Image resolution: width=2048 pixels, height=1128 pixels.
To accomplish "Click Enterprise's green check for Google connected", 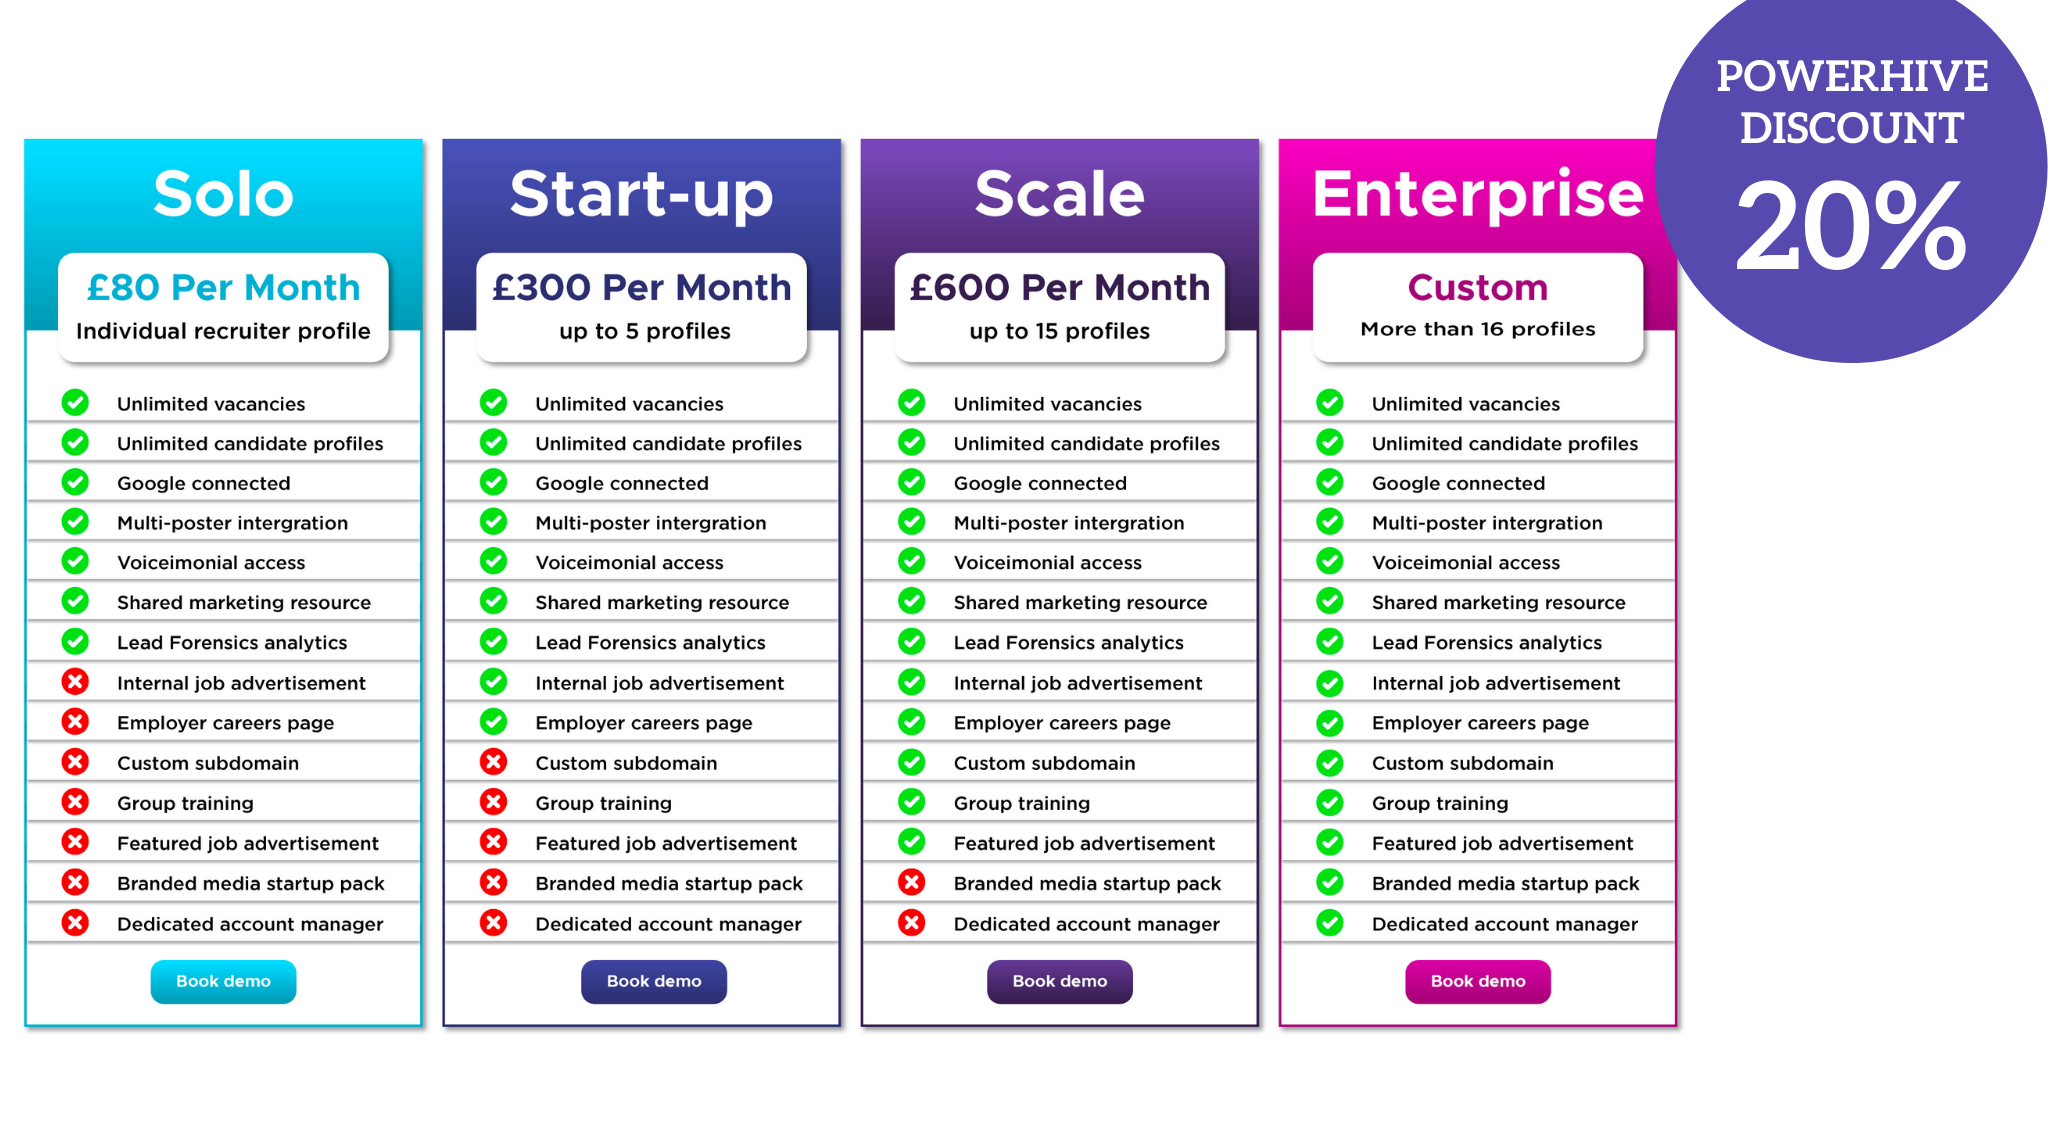I will point(1329,483).
